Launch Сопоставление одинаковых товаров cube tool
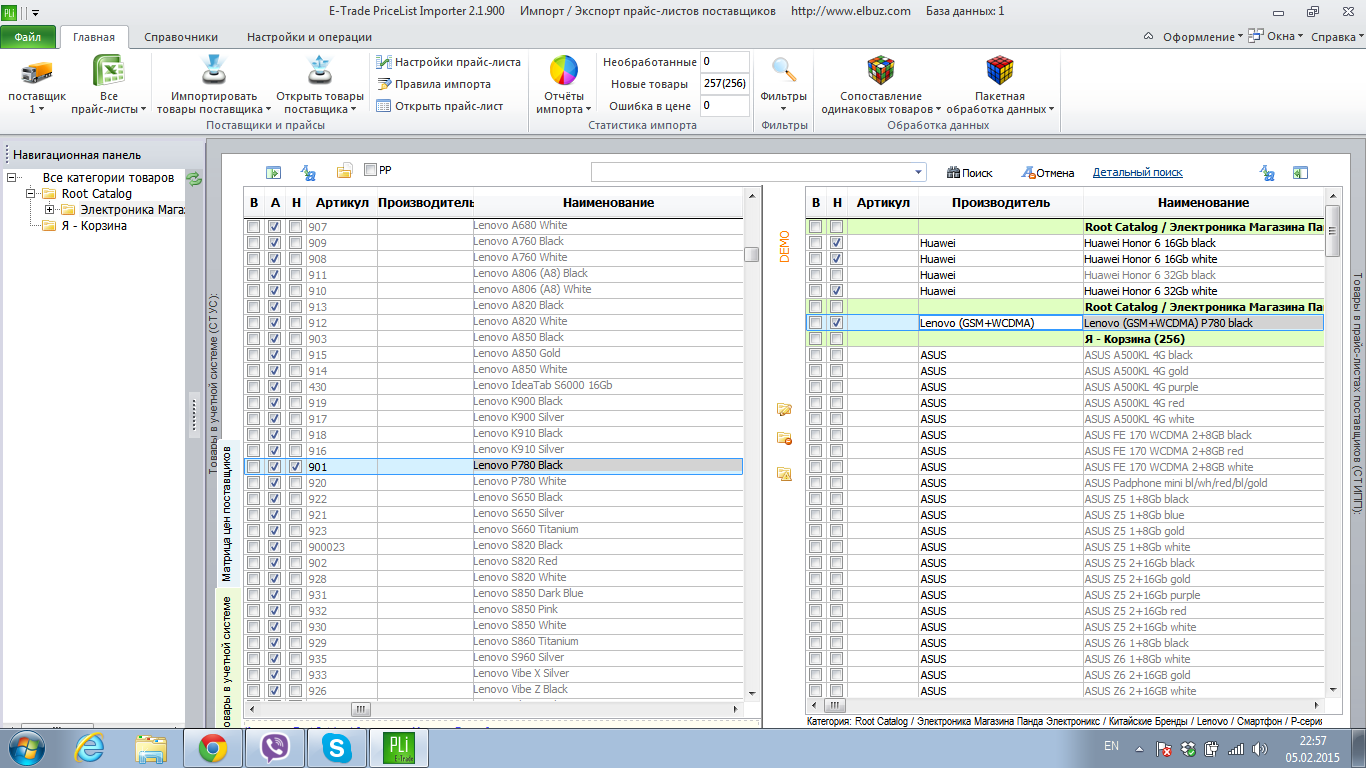 click(x=881, y=85)
